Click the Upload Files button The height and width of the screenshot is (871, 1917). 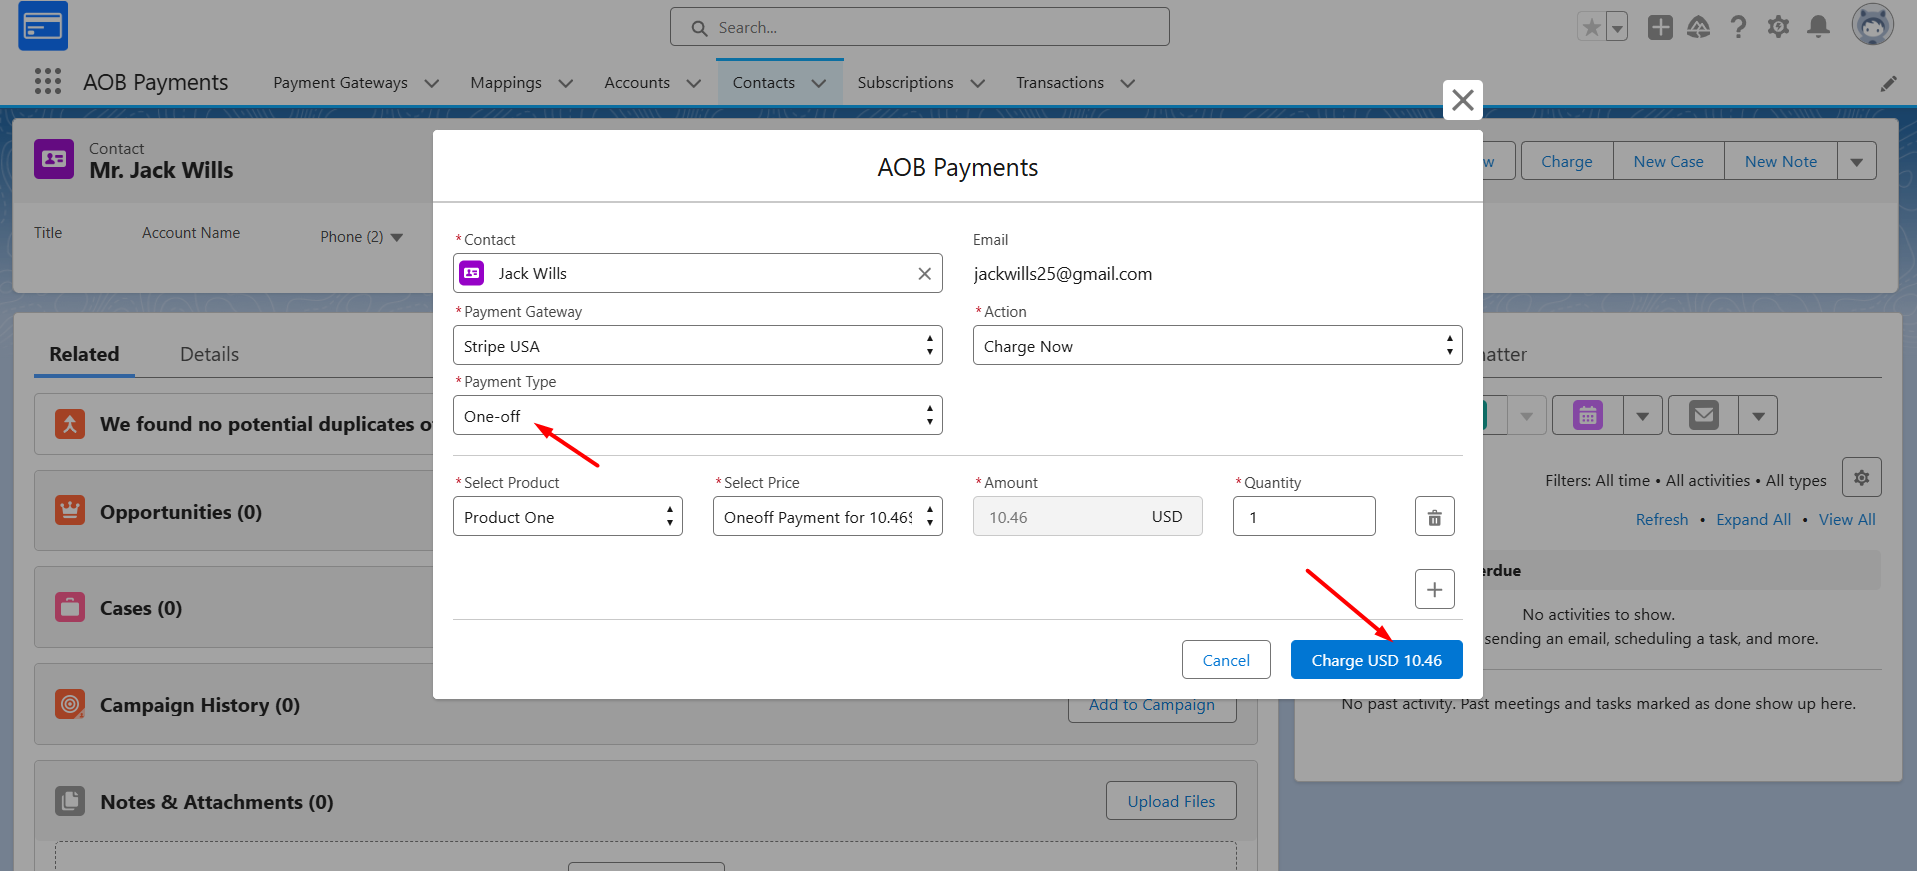coord(1171,801)
